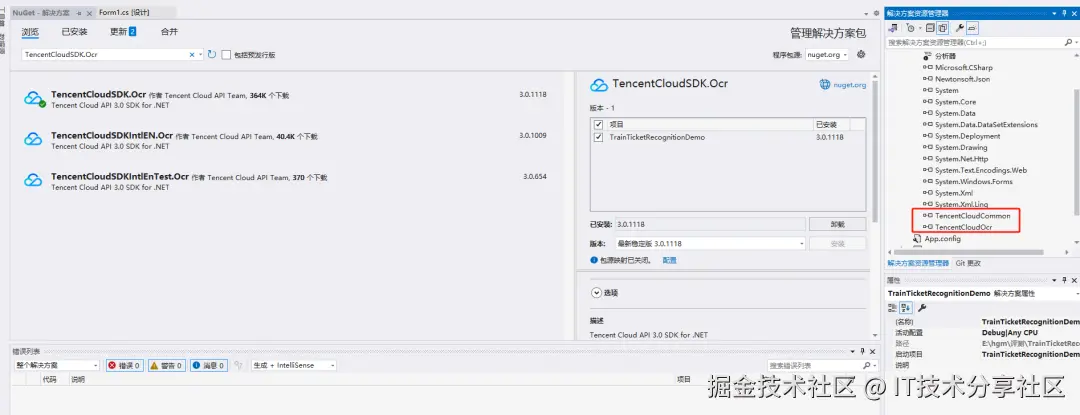1080x415 pixels.
Task: Select TencentCloudOcr reference in Solution Explorer
Action: click(963, 227)
